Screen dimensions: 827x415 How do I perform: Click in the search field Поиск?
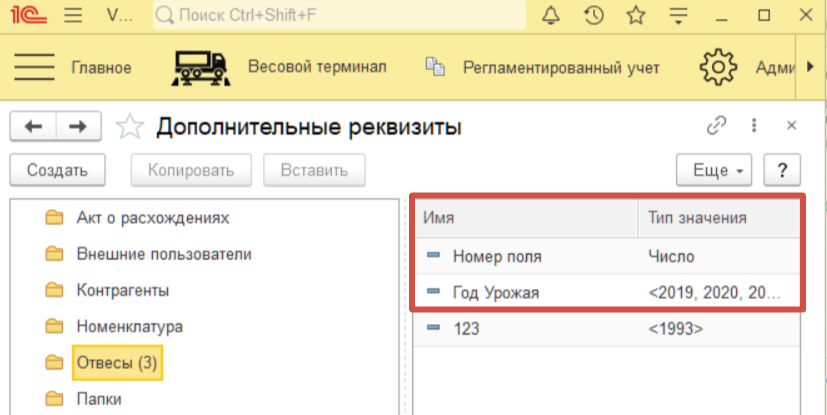pyautogui.click(x=340, y=16)
